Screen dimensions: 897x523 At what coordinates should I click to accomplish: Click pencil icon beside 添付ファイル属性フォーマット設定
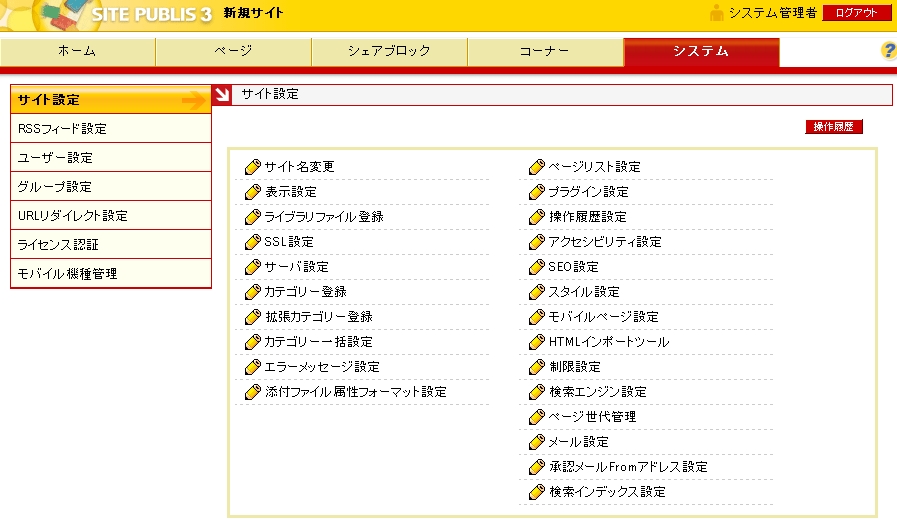253,392
